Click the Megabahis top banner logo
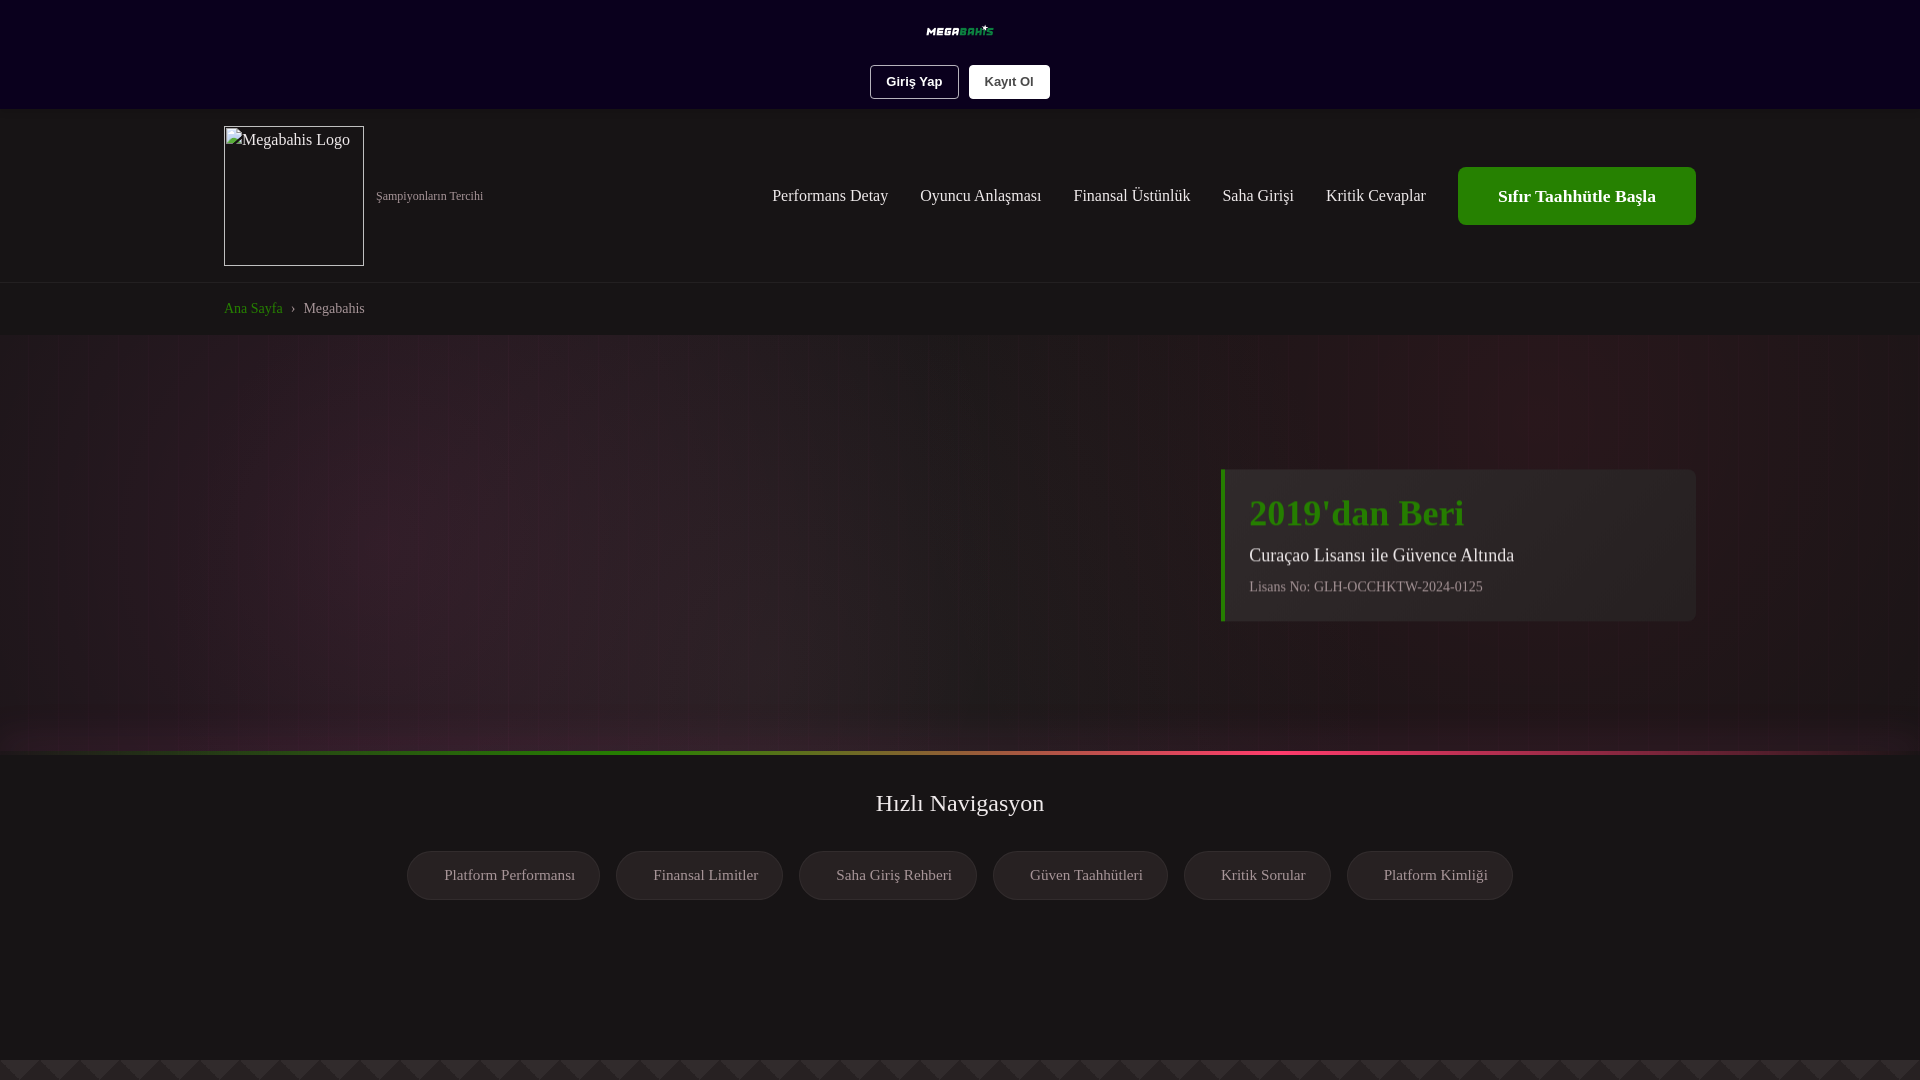1920x1080 pixels. click(960, 31)
